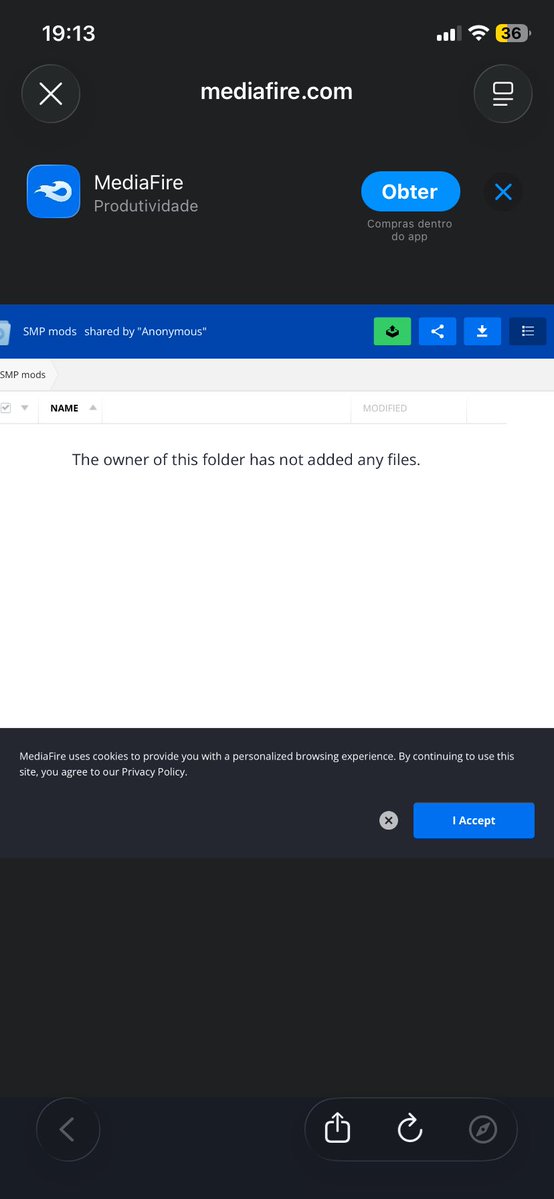
Task: Open the page reader options icon
Action: click(x=503, y=93)
